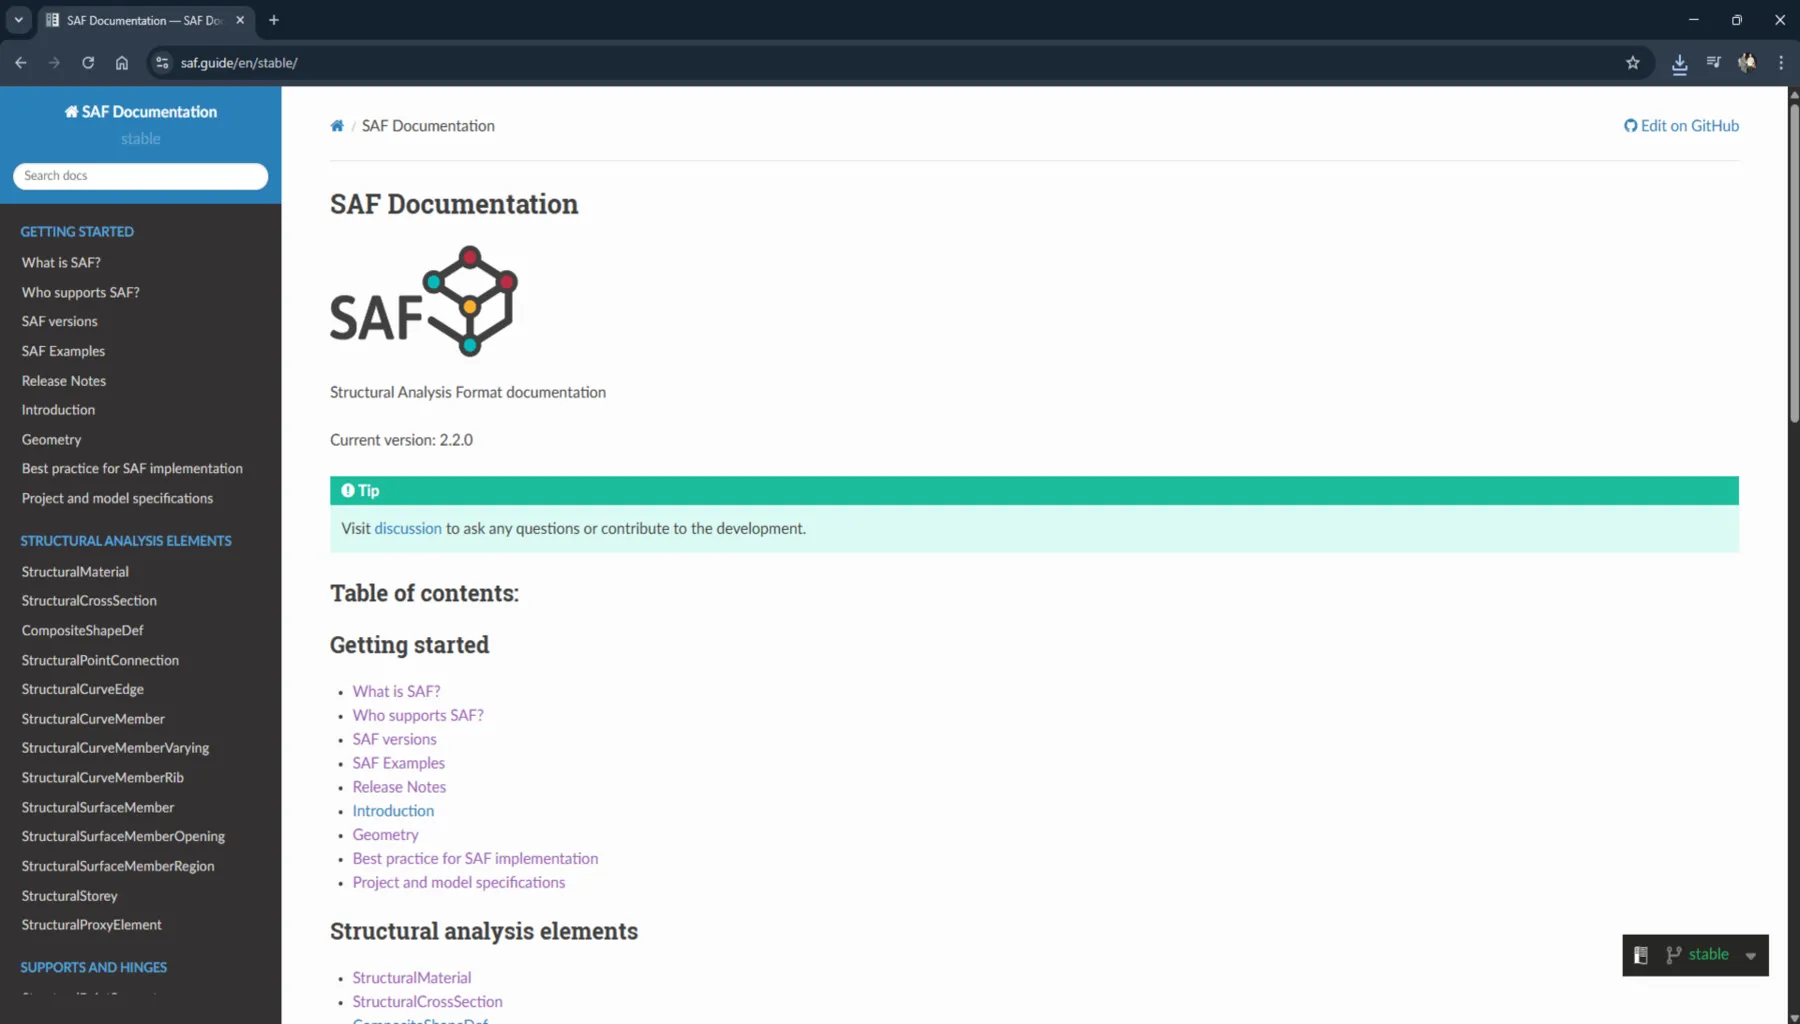This screenshot has height=1024, width=1800.
Task: Bookmark this page with the star icon
Action: click(x=1633, y=62)
